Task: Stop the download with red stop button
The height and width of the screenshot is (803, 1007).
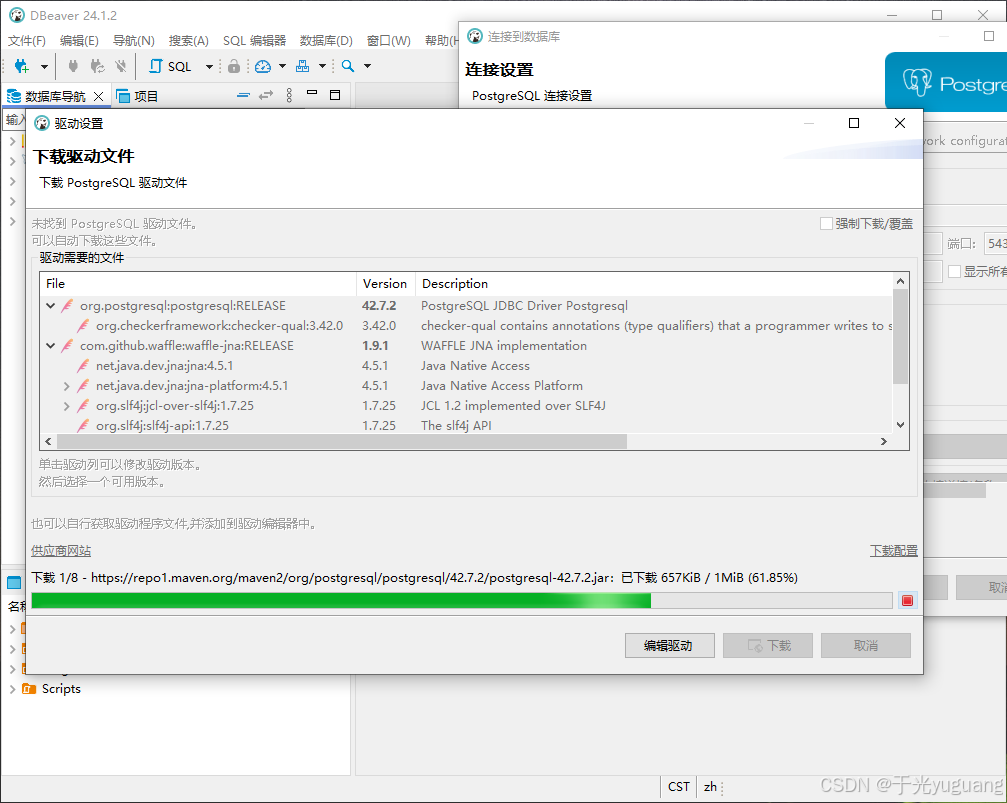Action: coord(907,601)
